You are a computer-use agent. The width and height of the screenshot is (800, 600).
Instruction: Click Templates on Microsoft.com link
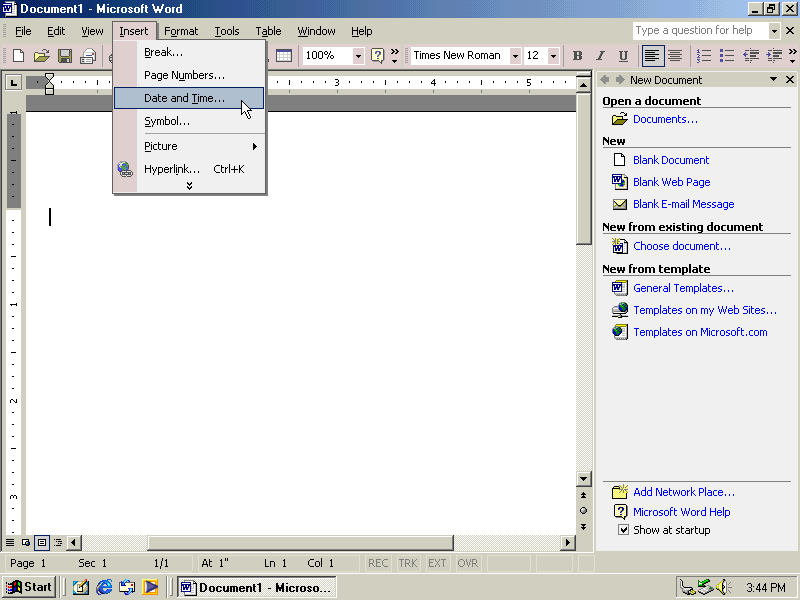click(700, 332)
